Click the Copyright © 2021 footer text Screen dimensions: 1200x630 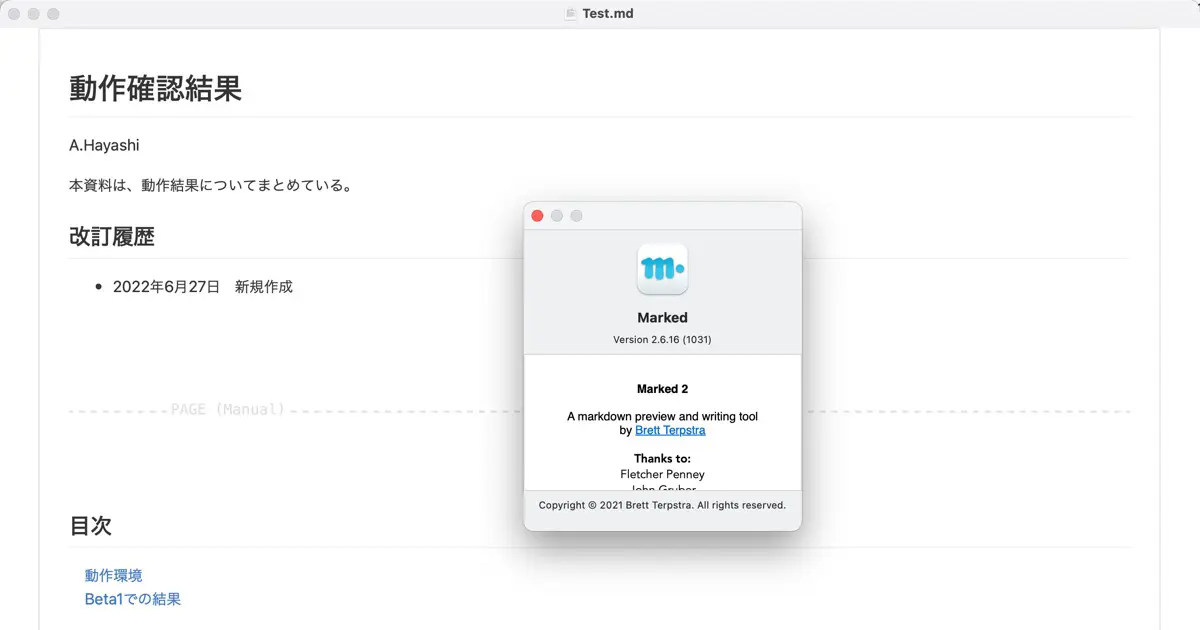tap(662, 505)
